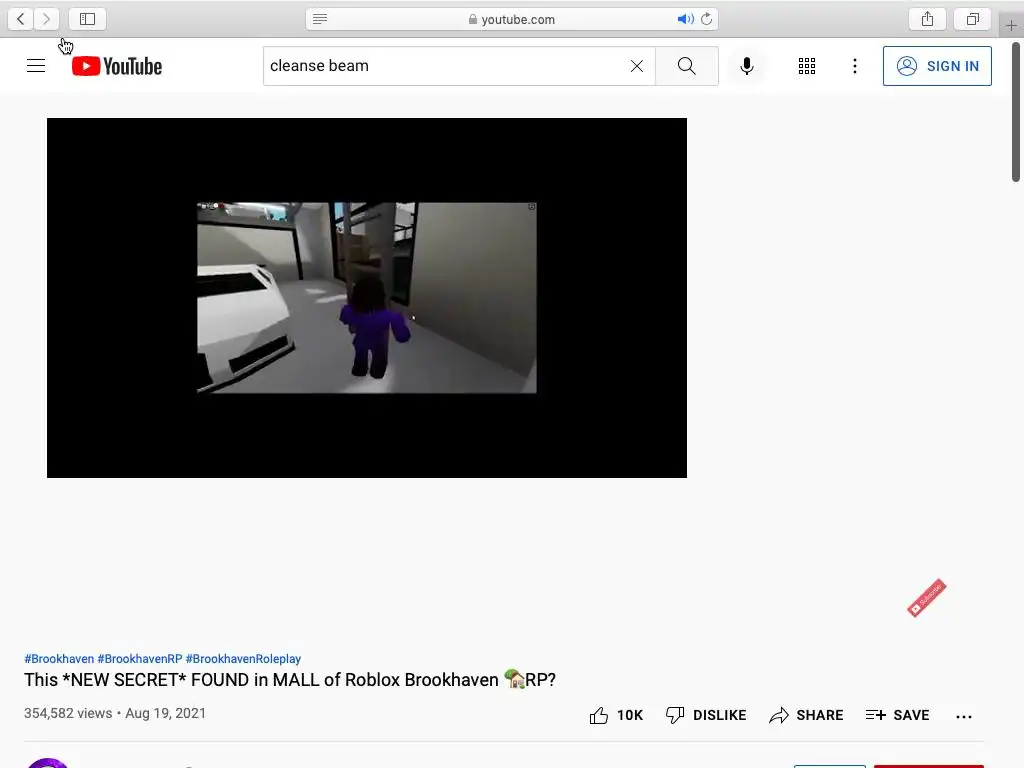The height and width of the screenshot is (768, 1024).
Task: Open the #Brookhaven hashtag link
Action: coord(59,659)
